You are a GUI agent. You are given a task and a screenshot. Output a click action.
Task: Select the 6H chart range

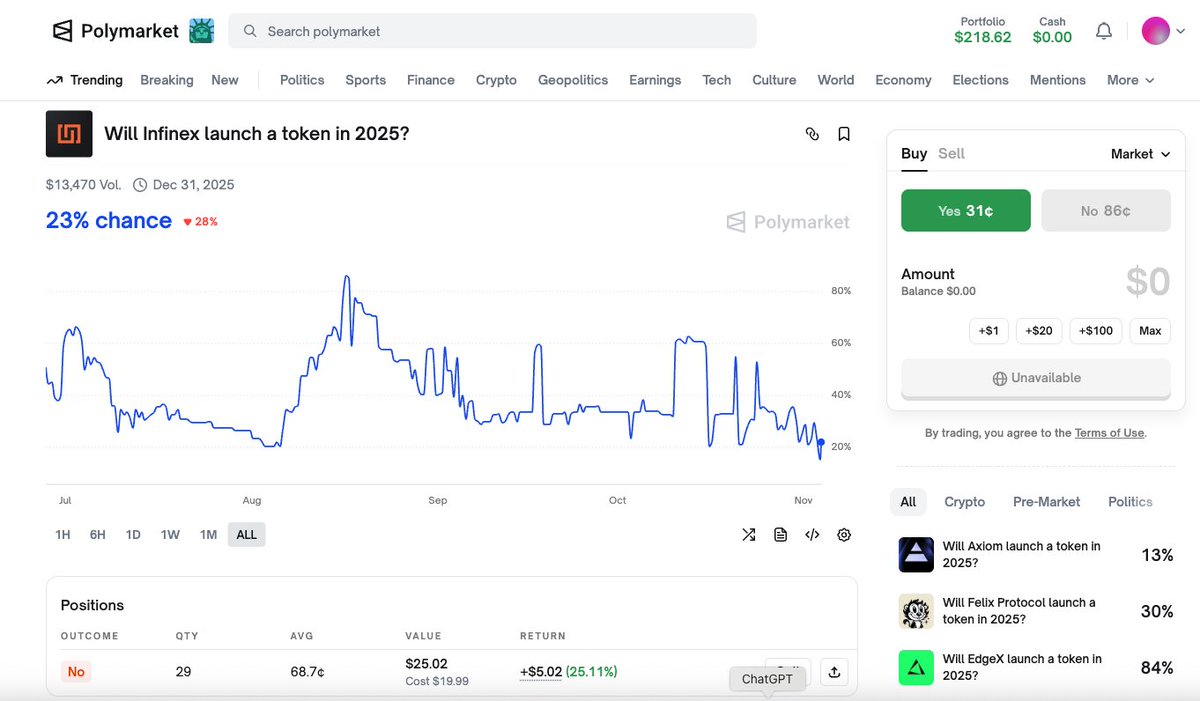(97, 535)
